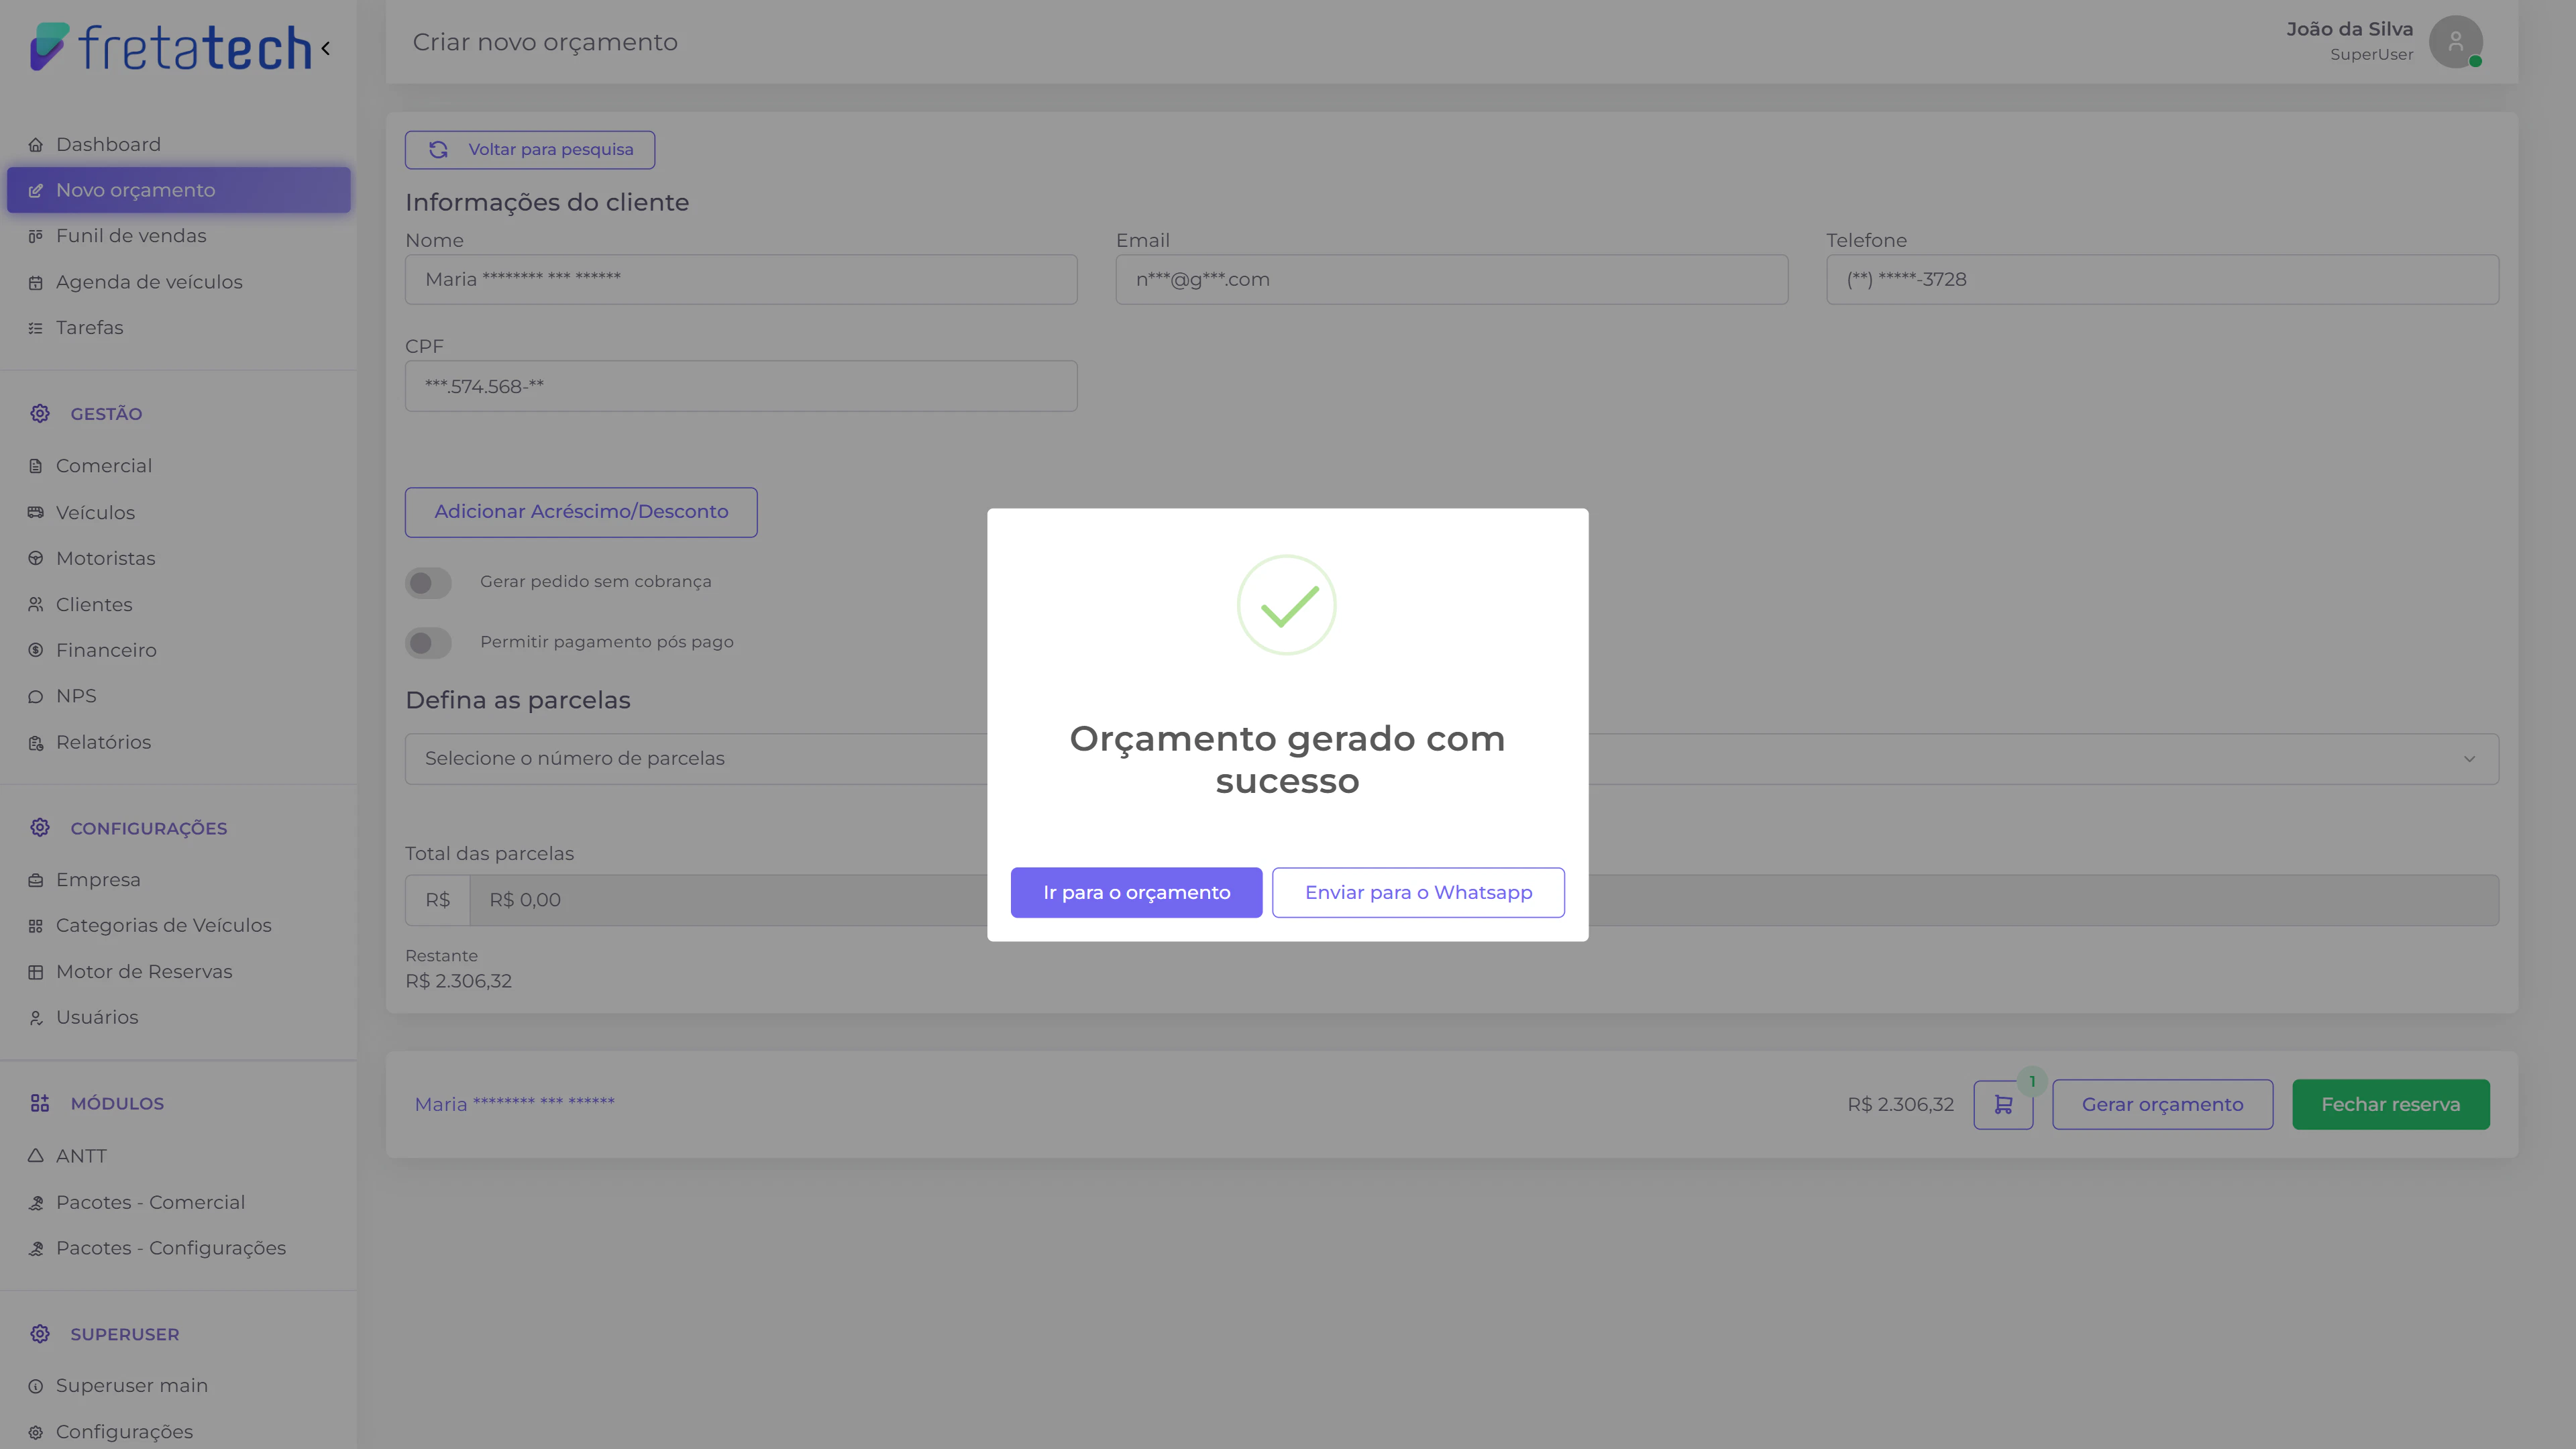Select the Financeiro coin icon
This screenshot has height=1449, width=2576.
[36, 650]
